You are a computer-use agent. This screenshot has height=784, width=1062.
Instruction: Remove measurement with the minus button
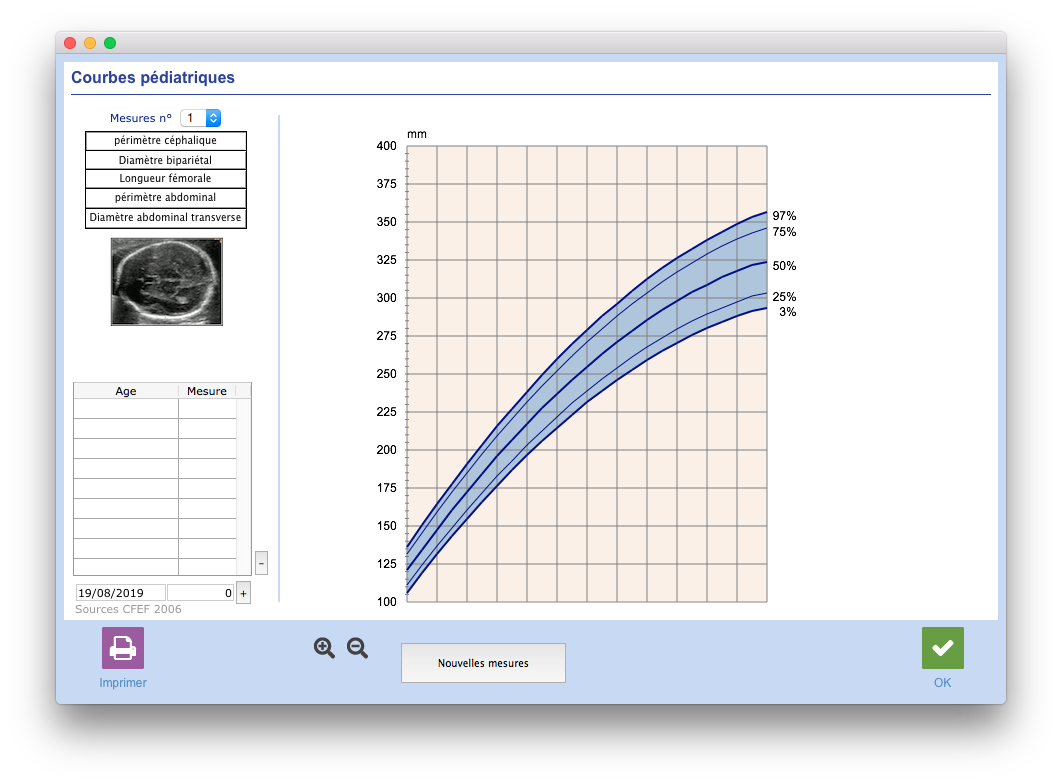(x=261, y=563)
